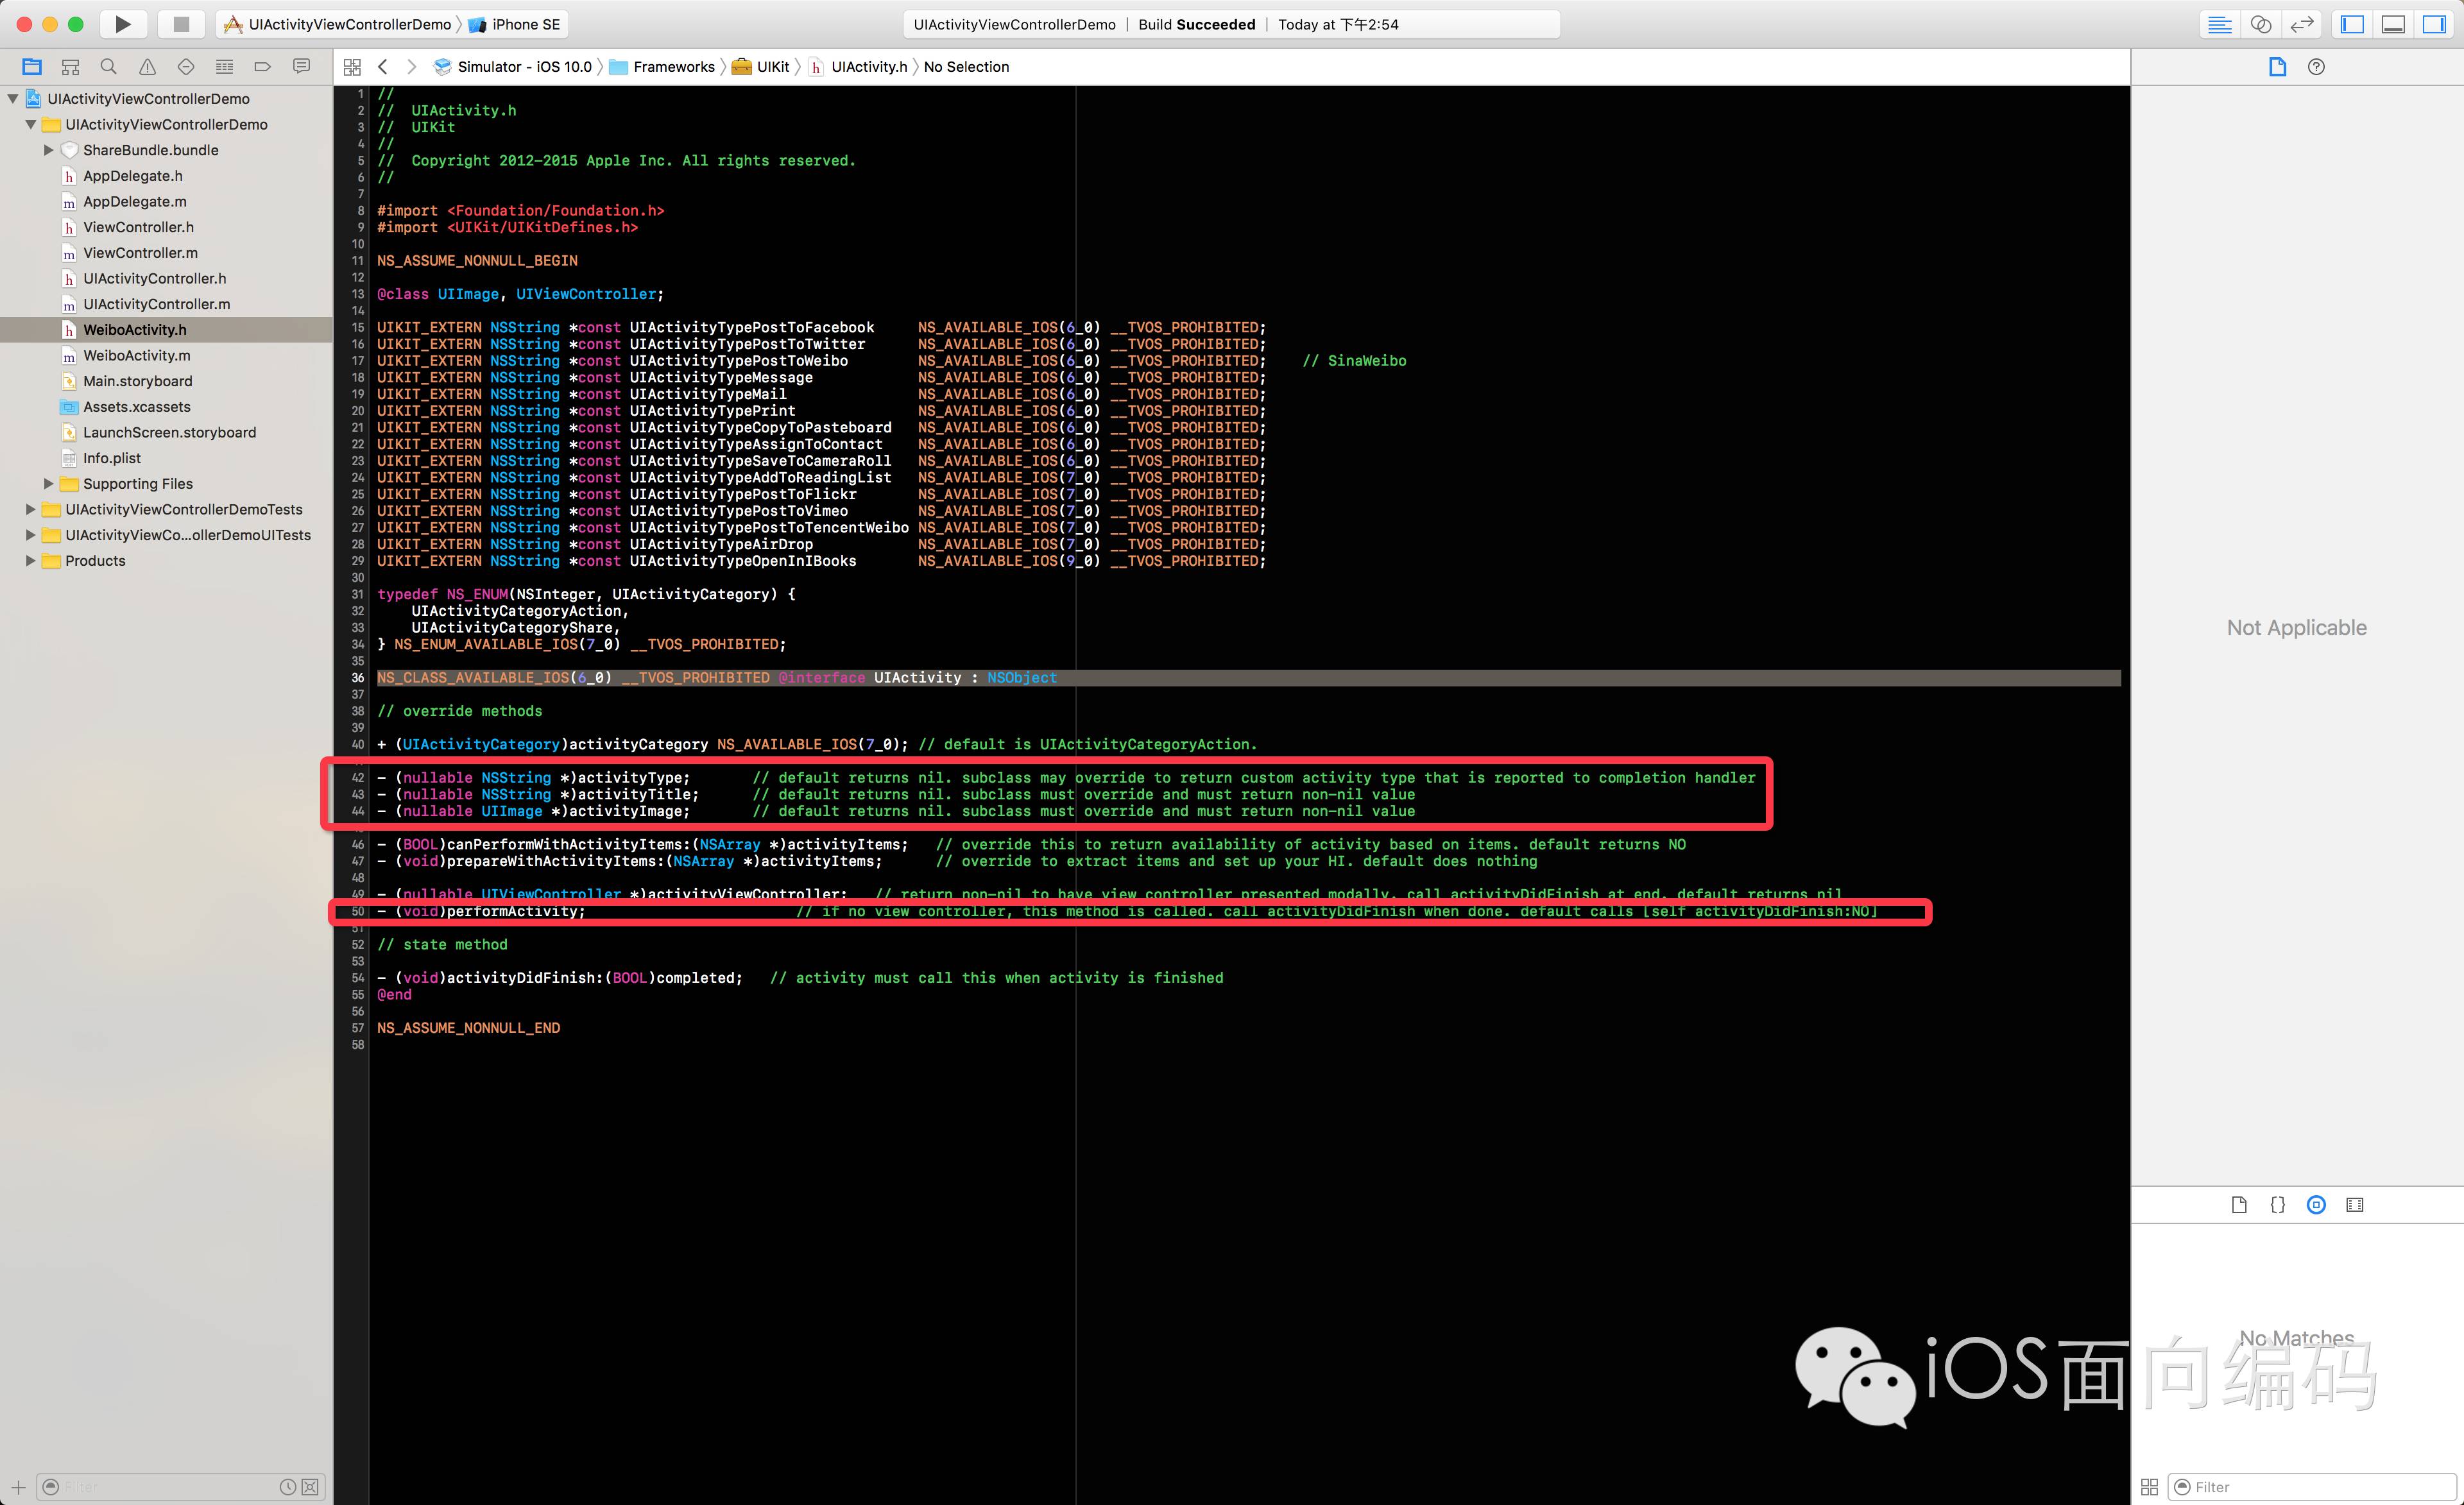Viewport: 2464px width, 1505px height.
Task: Select UIKit in the jump bar
Action: (x=772, y=67)
